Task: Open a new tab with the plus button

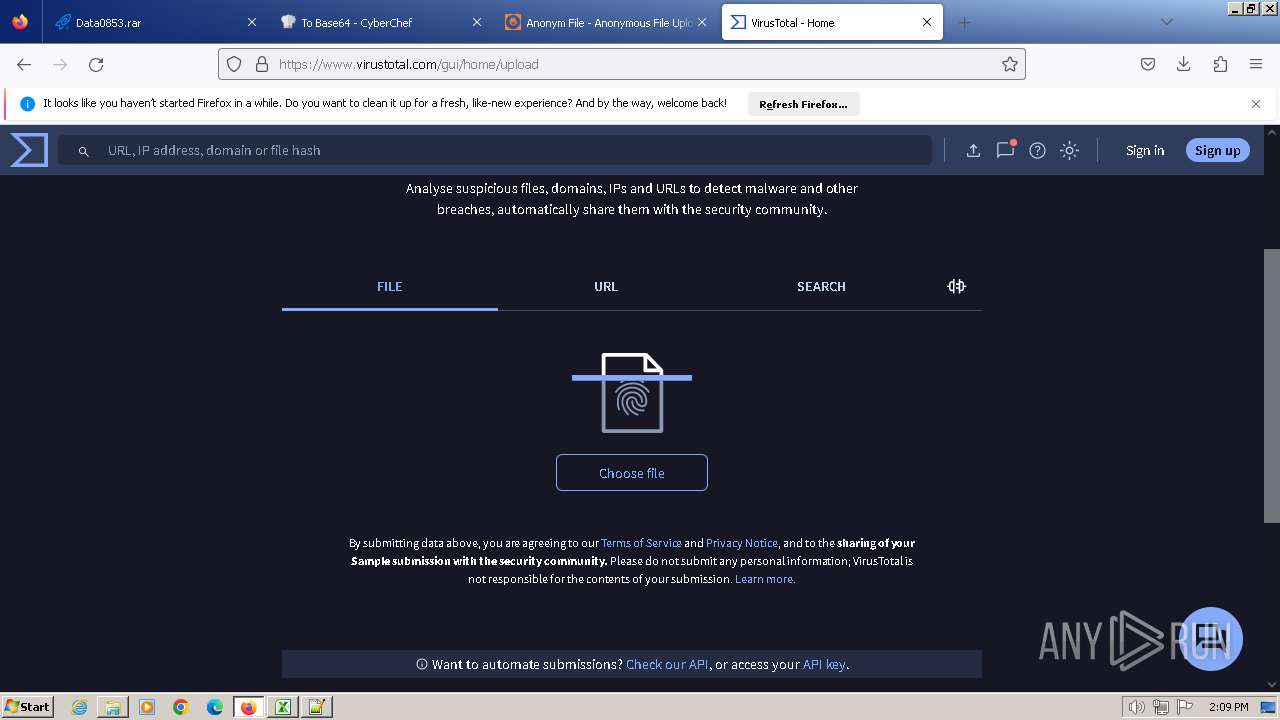Action: click(964, 22)
